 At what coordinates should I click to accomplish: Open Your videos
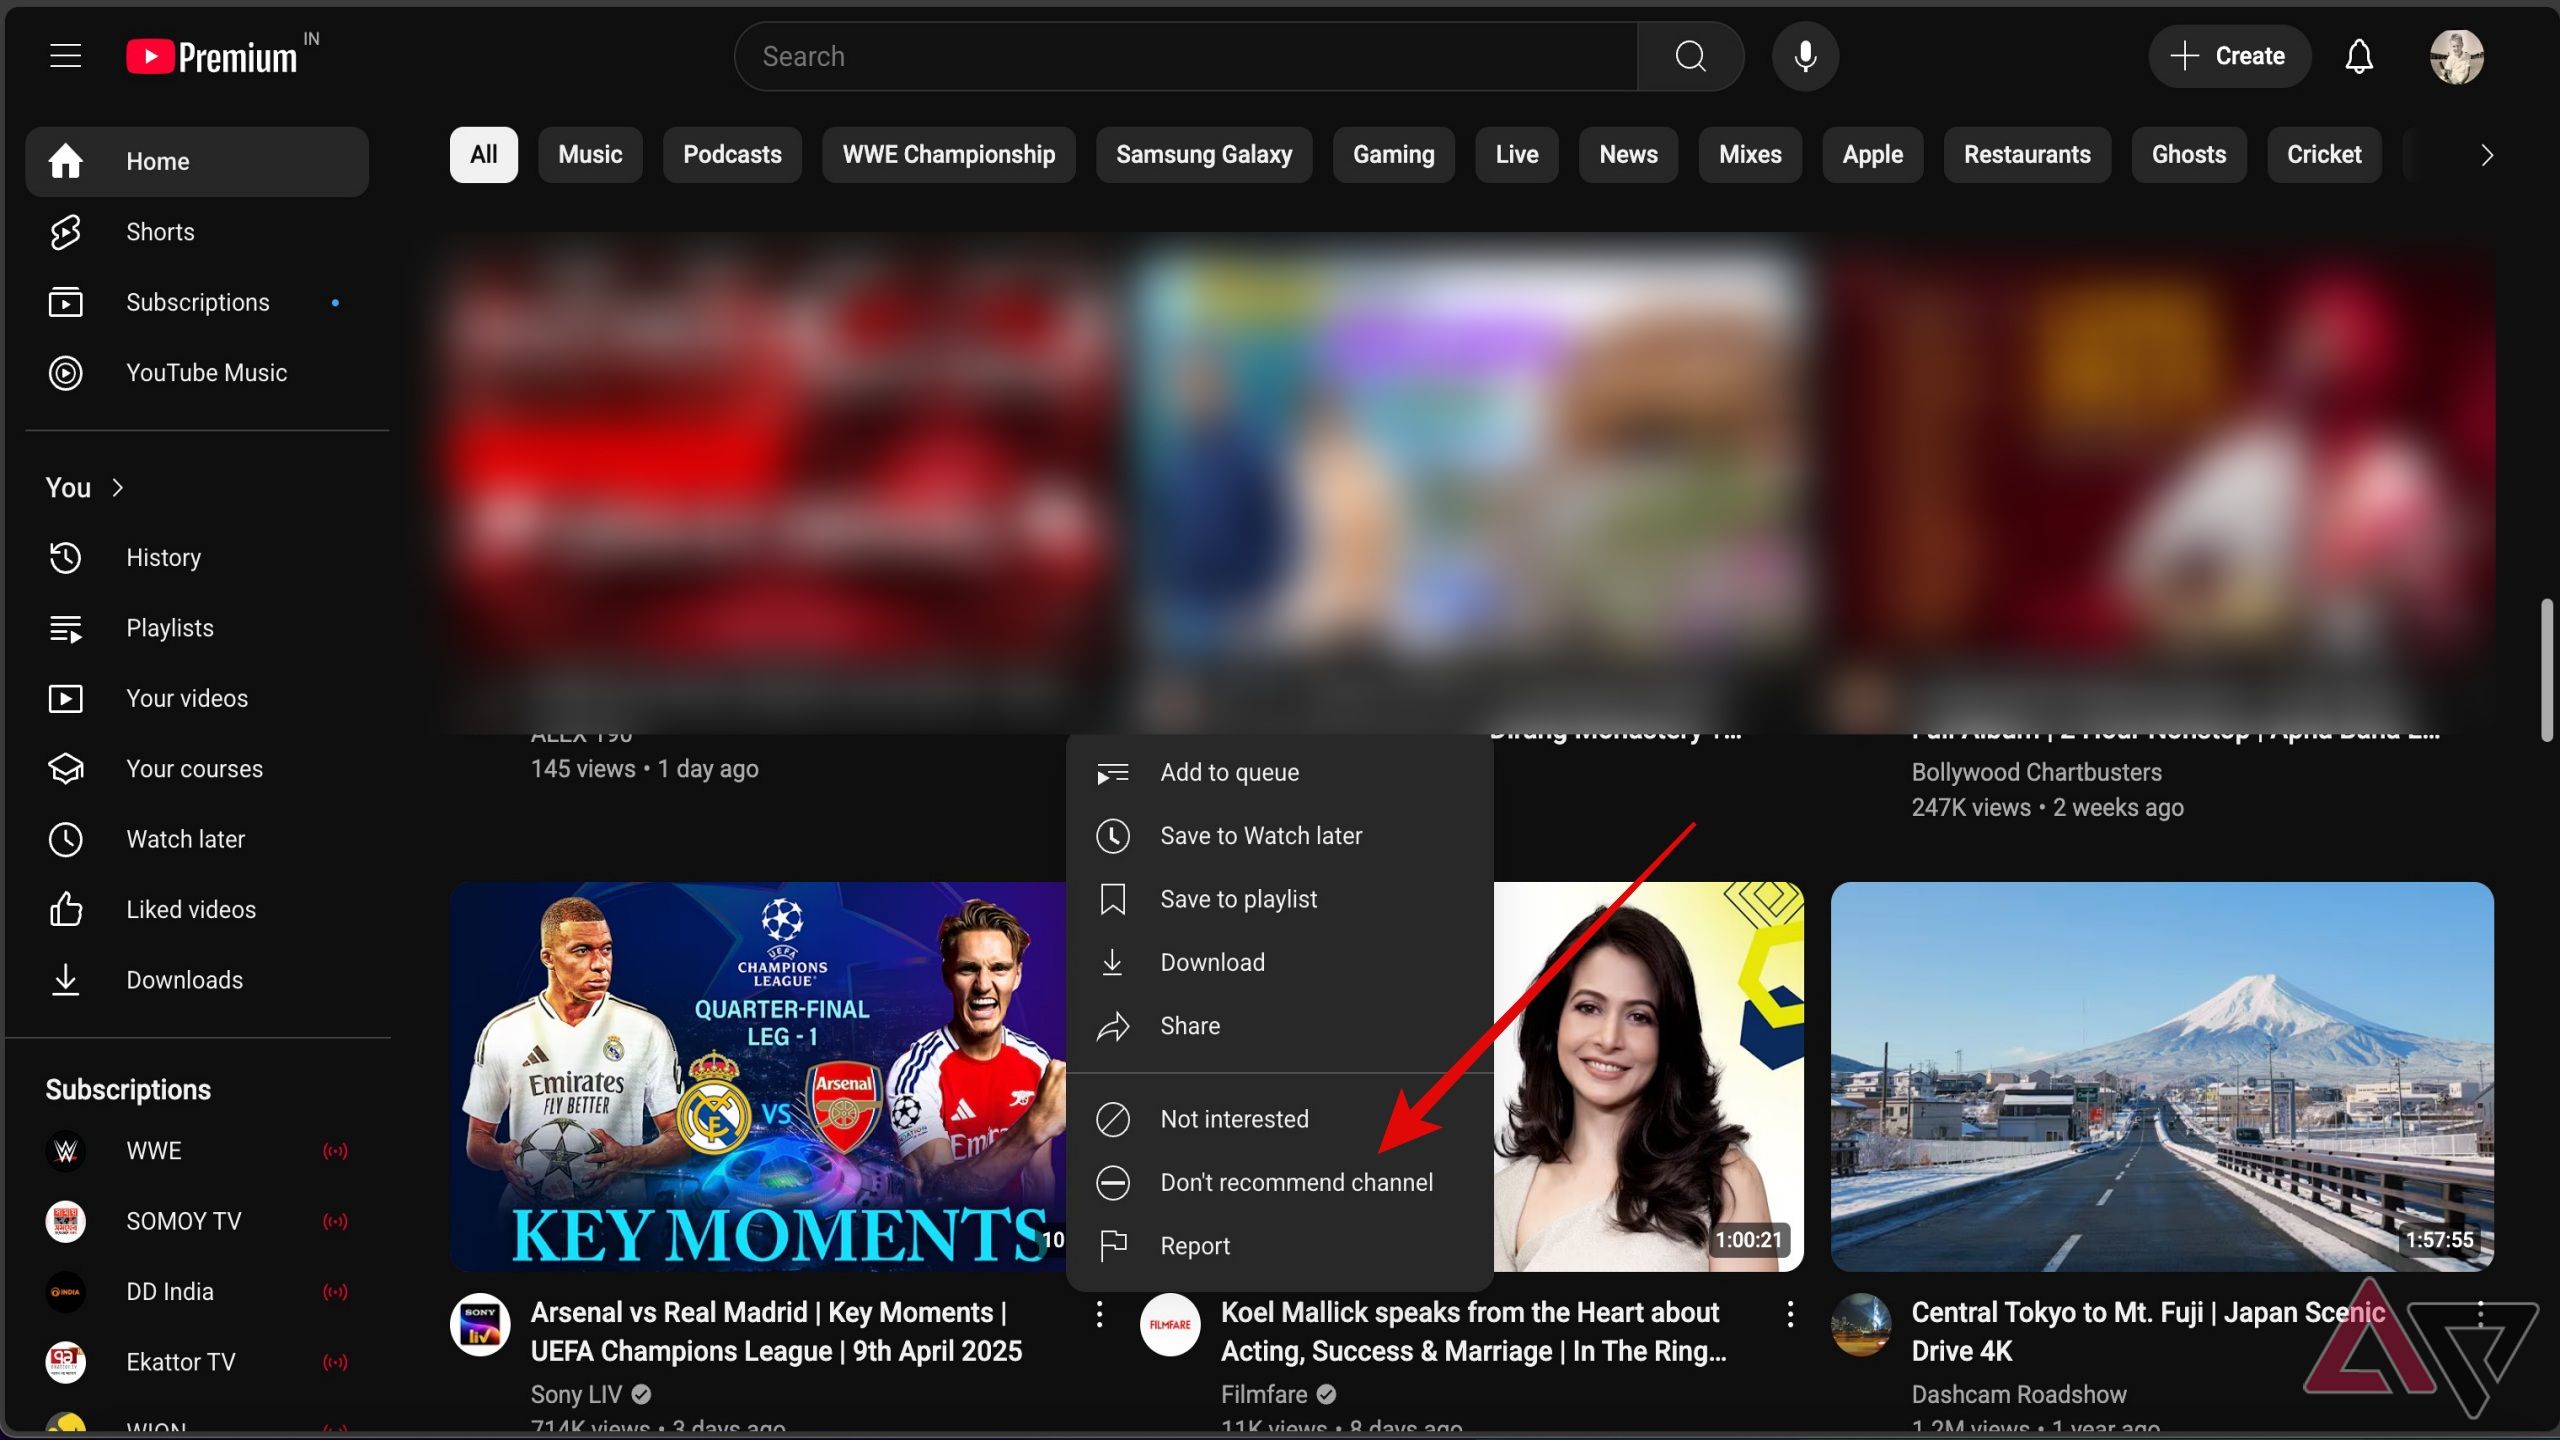click(197, 698)
